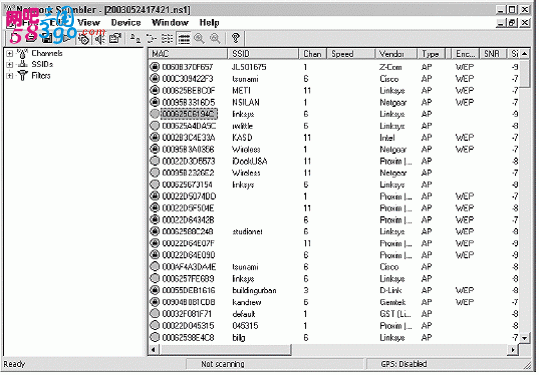Click SSID cell 'studionet'
Image resolution: width=539 pixels, height=375 pixels.
247,232
